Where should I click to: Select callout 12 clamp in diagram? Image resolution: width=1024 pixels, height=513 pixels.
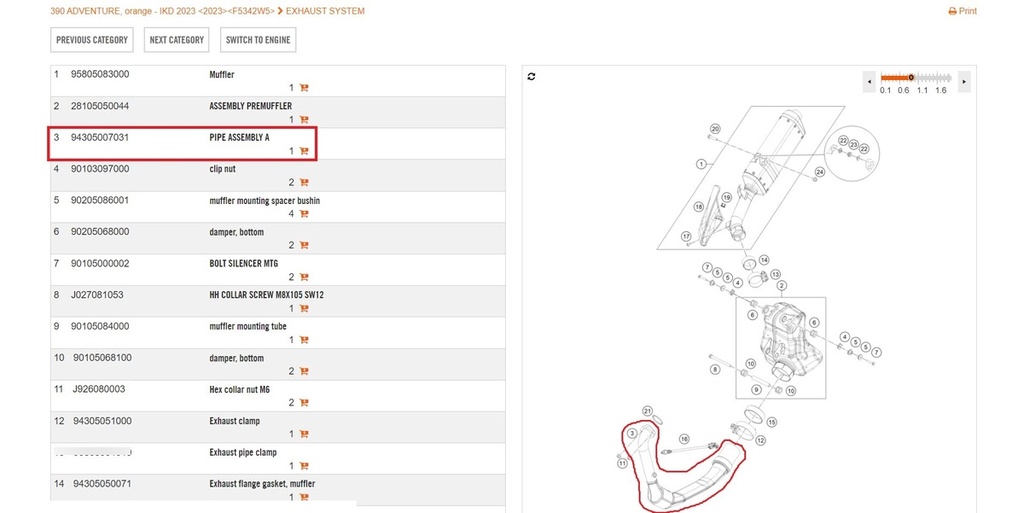(x=760, y=441)
